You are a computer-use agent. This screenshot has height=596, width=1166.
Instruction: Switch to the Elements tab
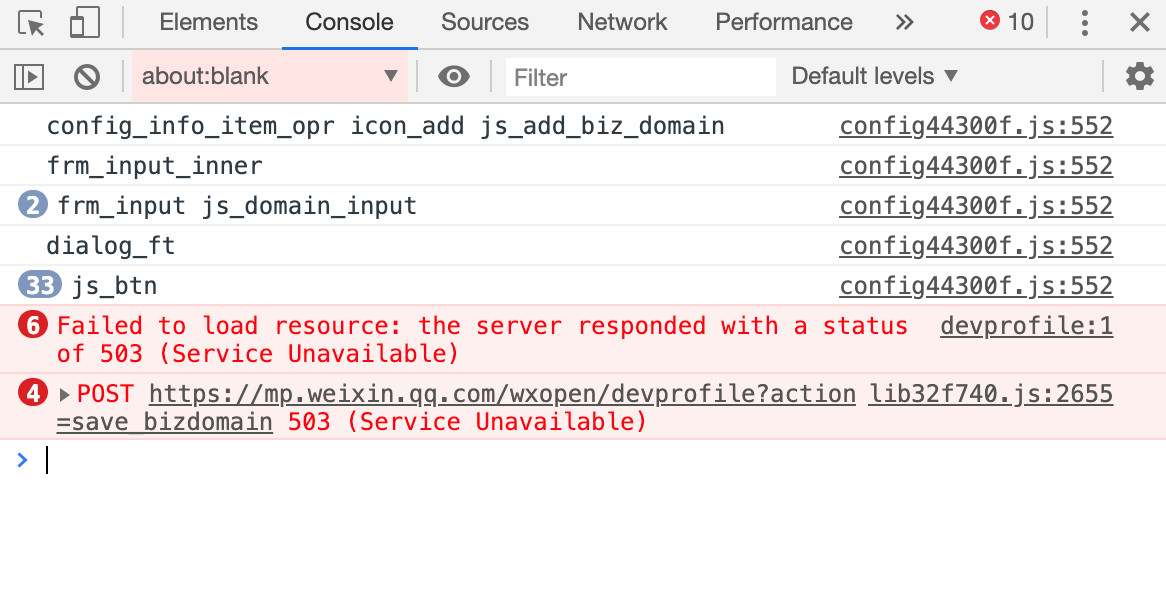click(x=208, y=22)
